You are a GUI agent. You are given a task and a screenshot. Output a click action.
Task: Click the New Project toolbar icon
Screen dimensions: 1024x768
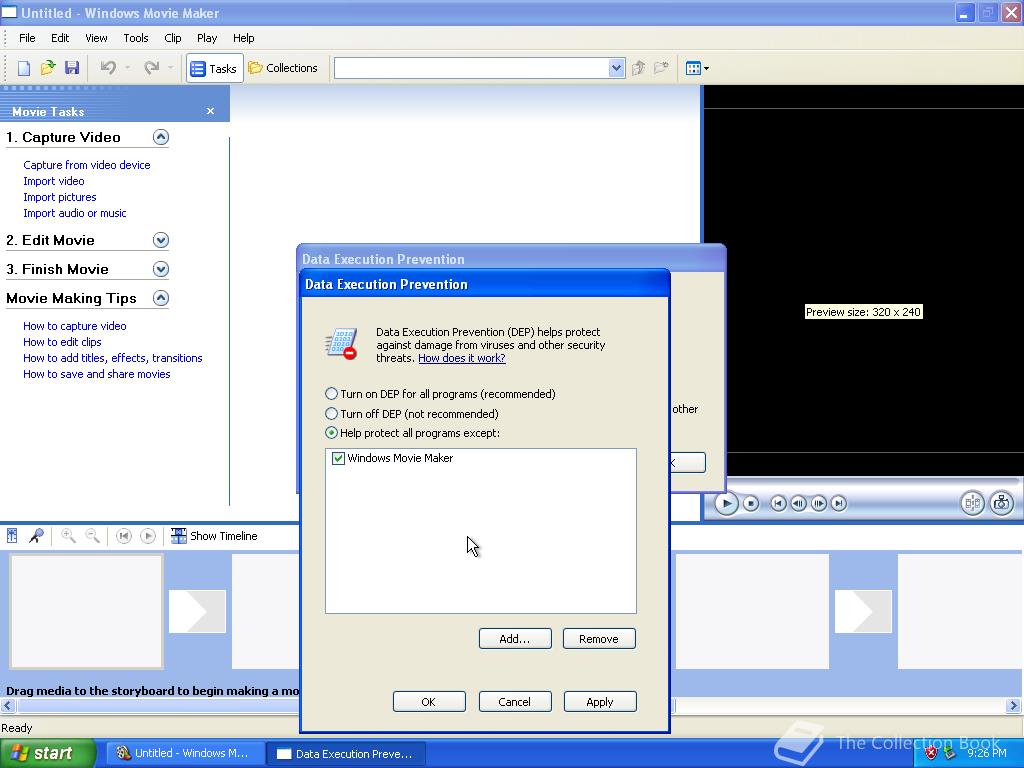tap(24, 68)
